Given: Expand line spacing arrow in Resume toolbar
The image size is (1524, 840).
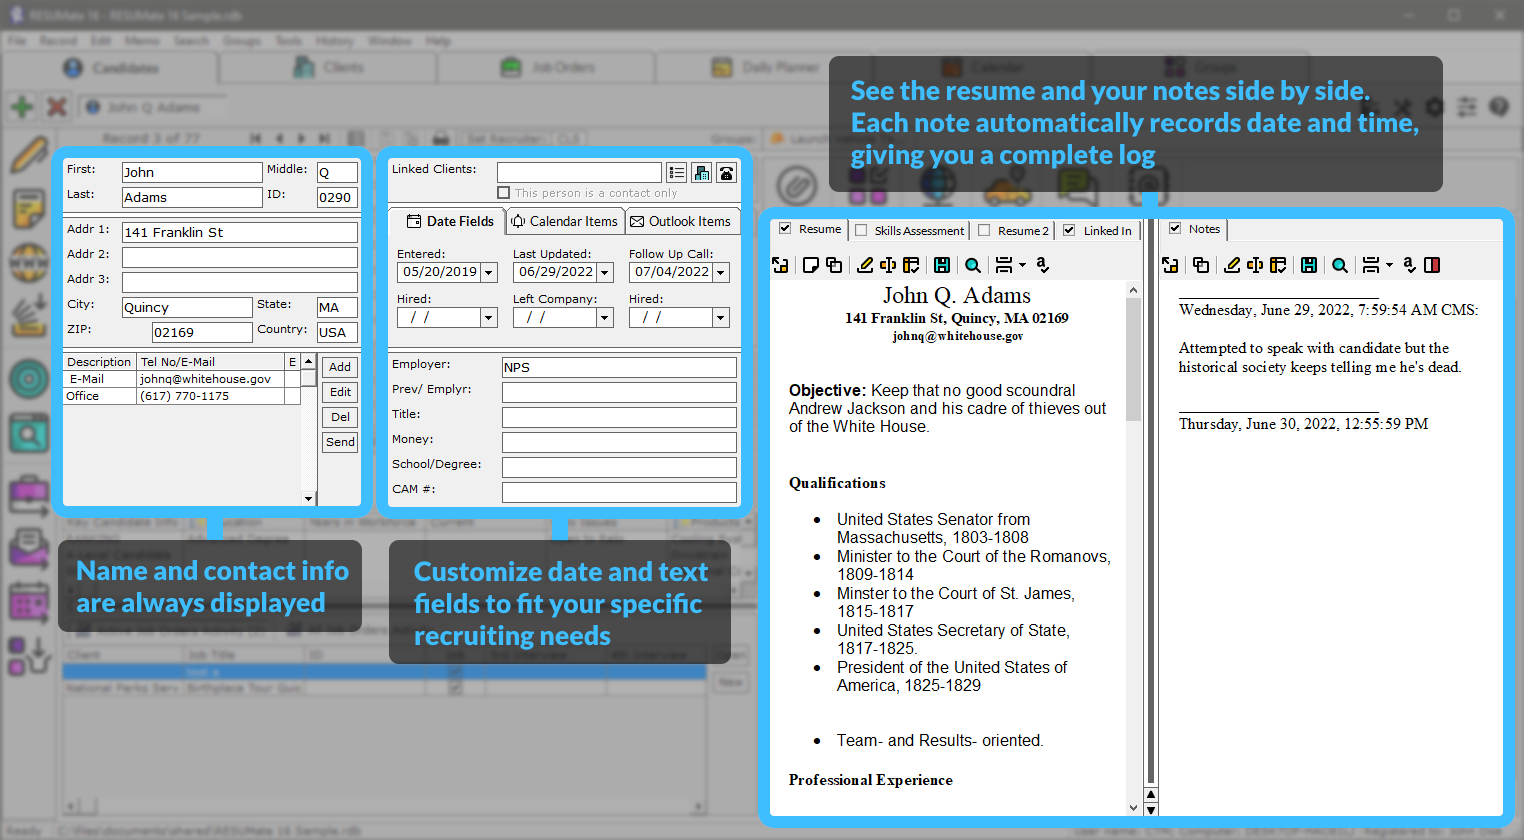Looking at the screenshot, I should click(1022, 265).
